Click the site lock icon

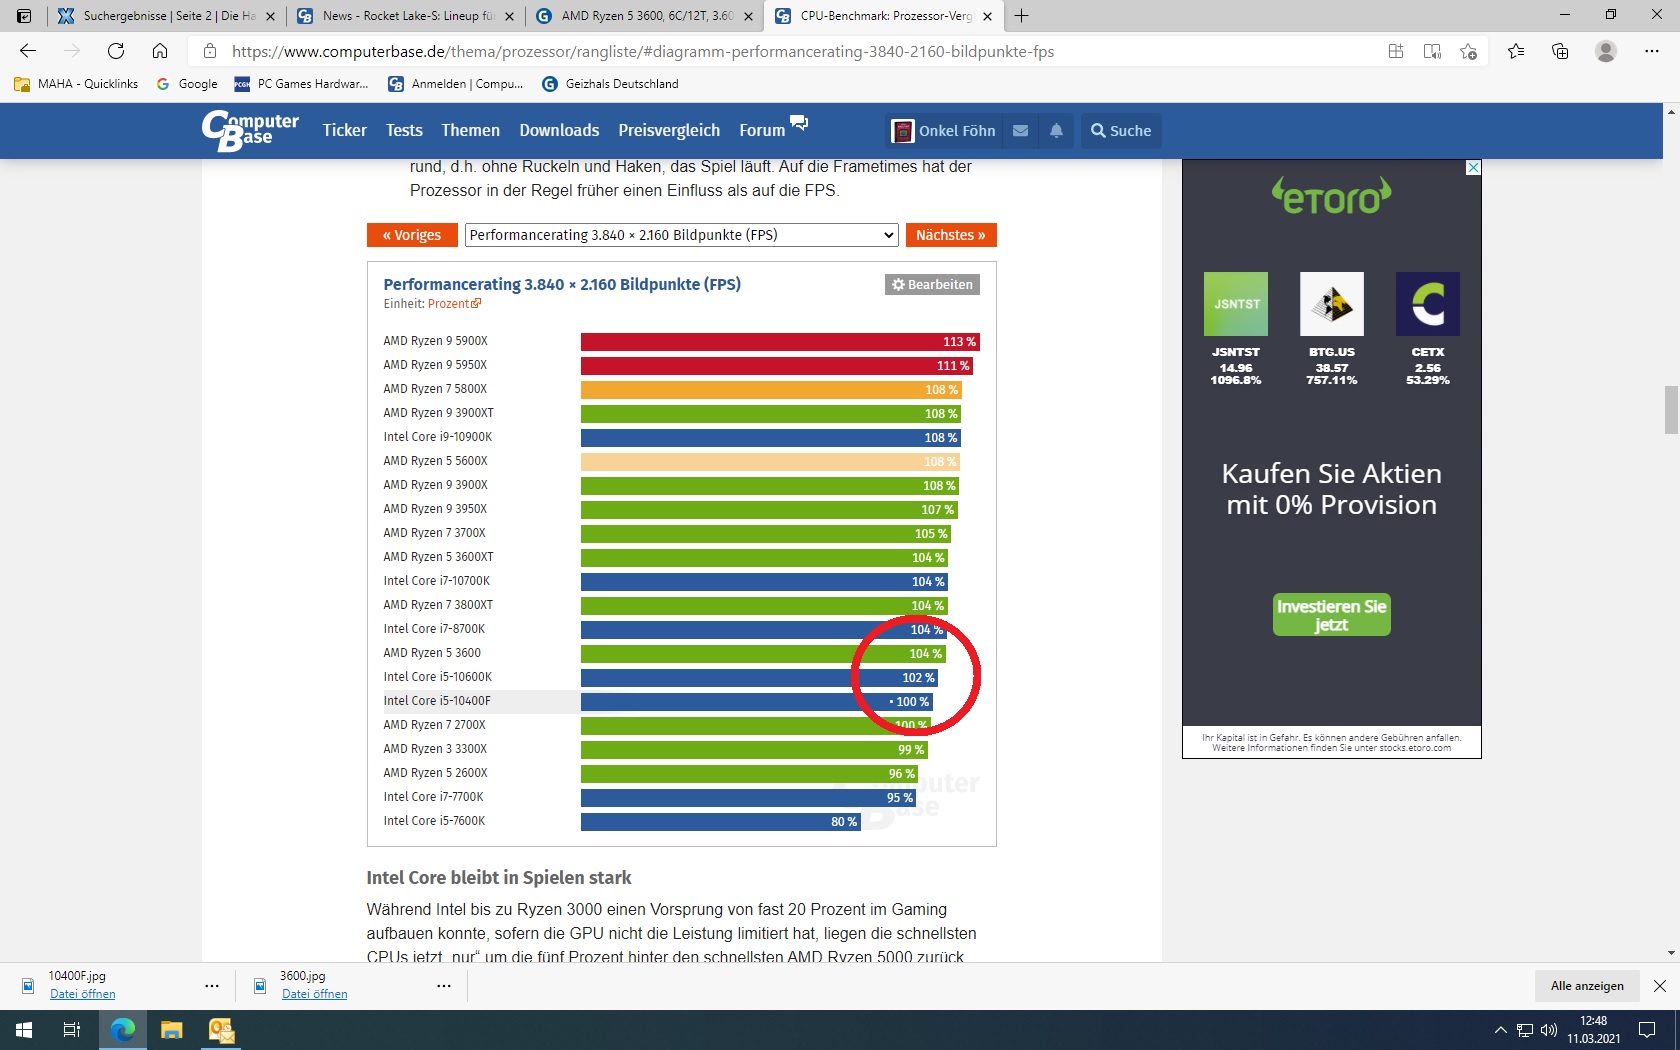pyautogui.click(x=210, y=51)
